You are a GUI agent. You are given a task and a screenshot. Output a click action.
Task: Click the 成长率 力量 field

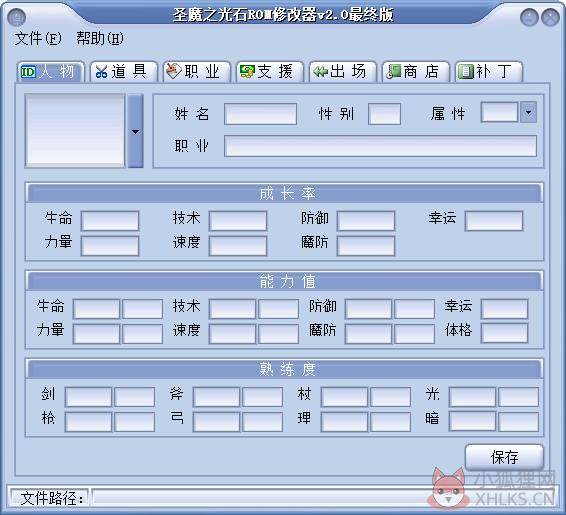tap(110, 246)
